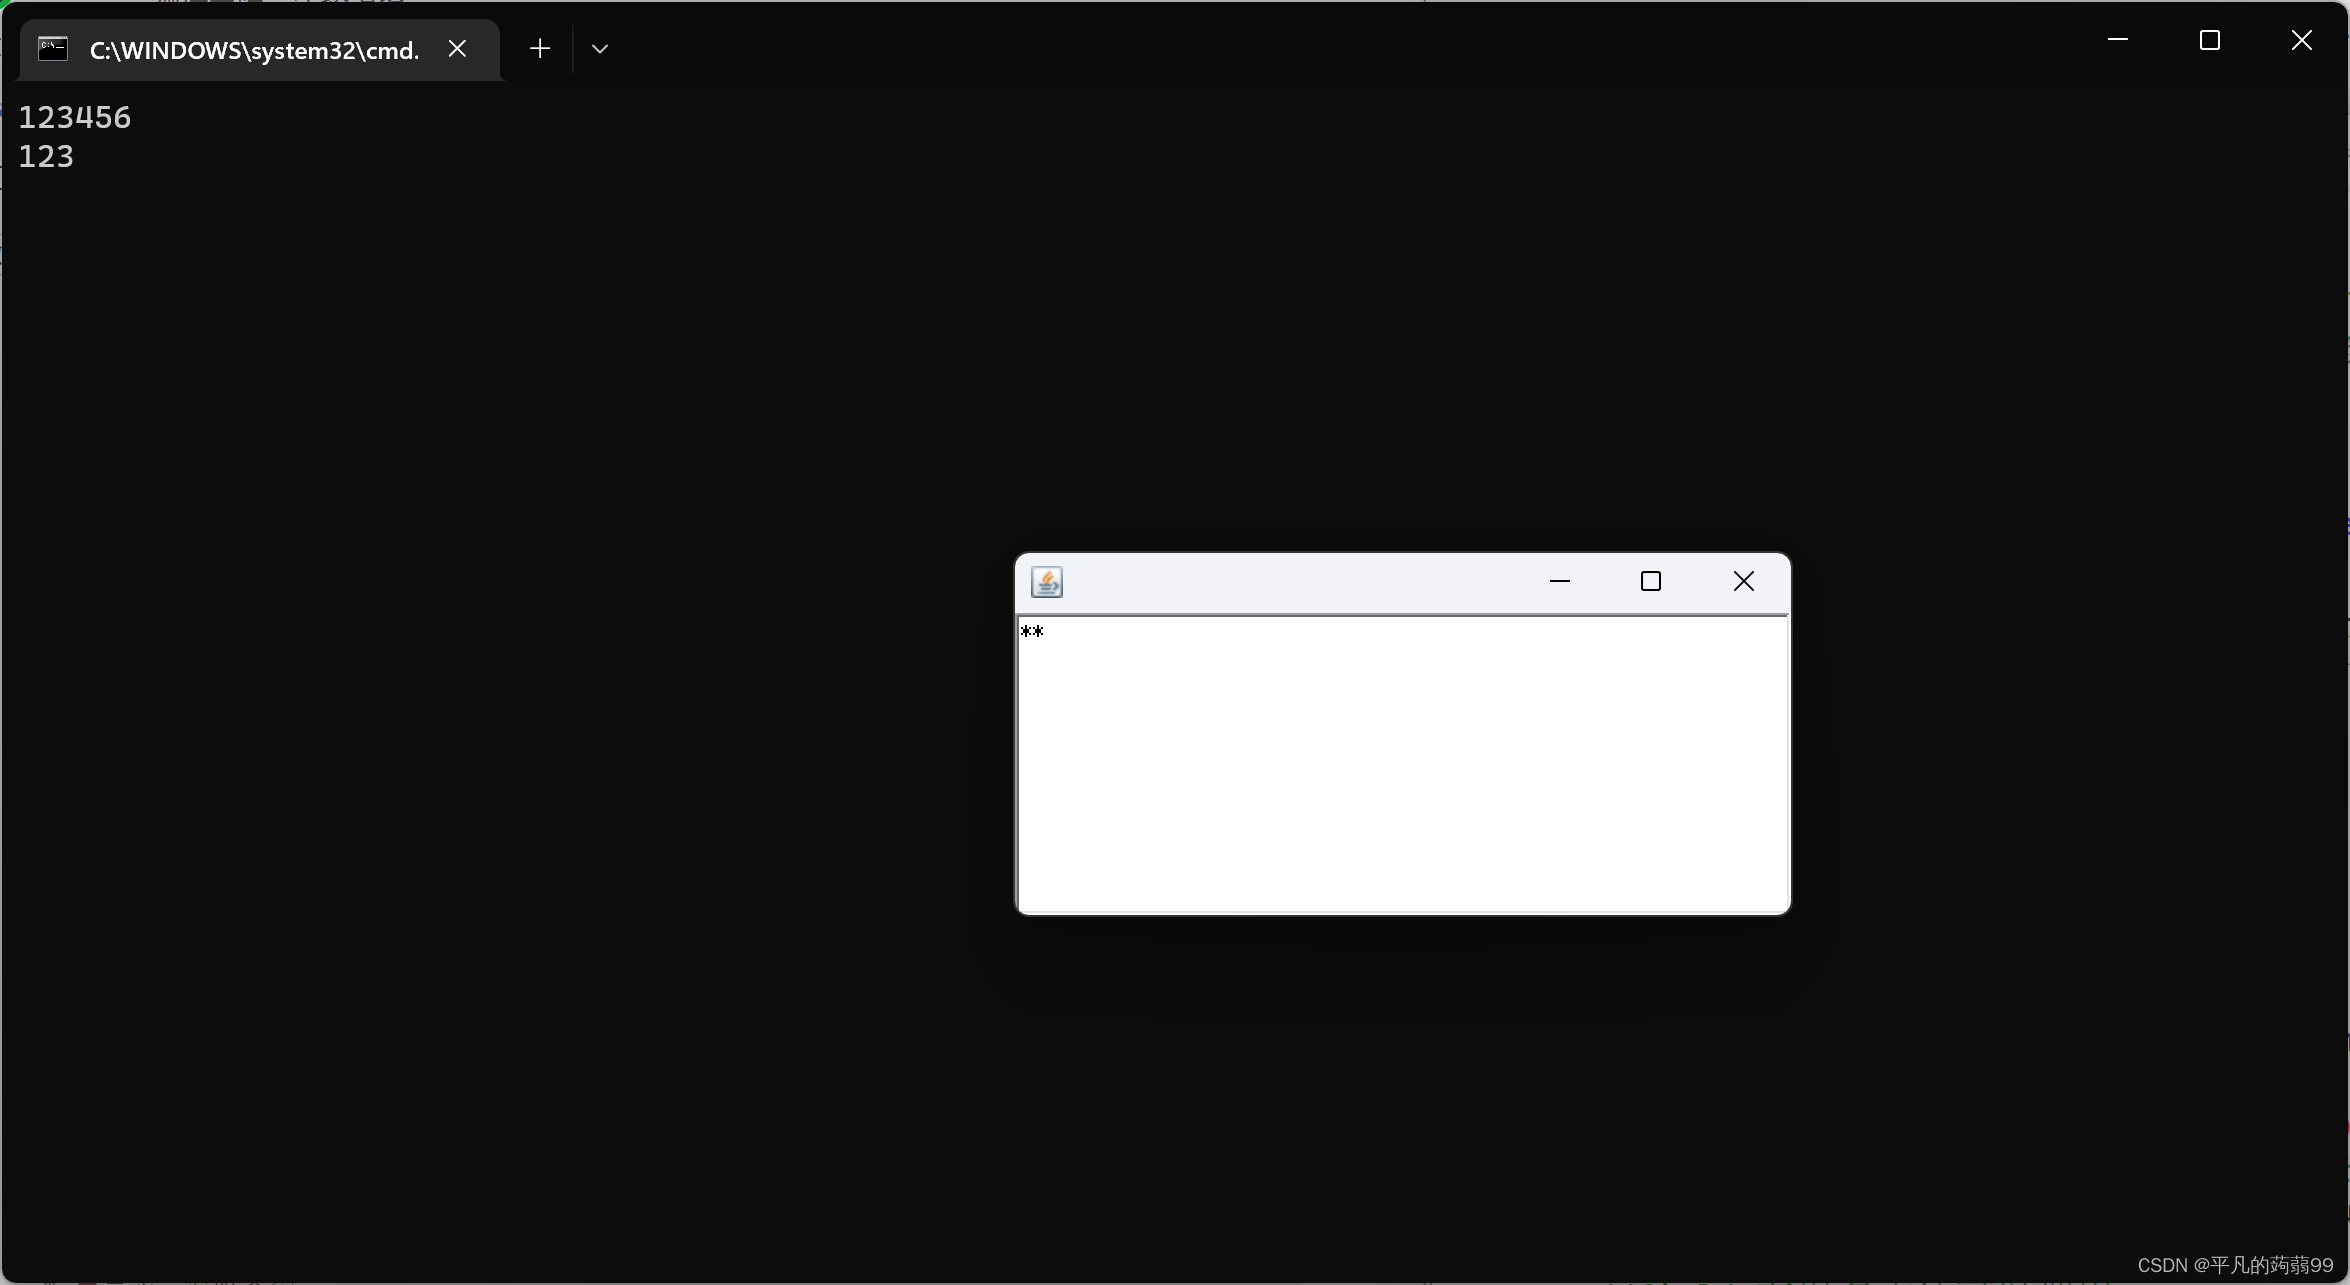Maximize the Java application window
Image resolution: width=2350 pixels, height=1285 pixels.
click(1651, 581)
